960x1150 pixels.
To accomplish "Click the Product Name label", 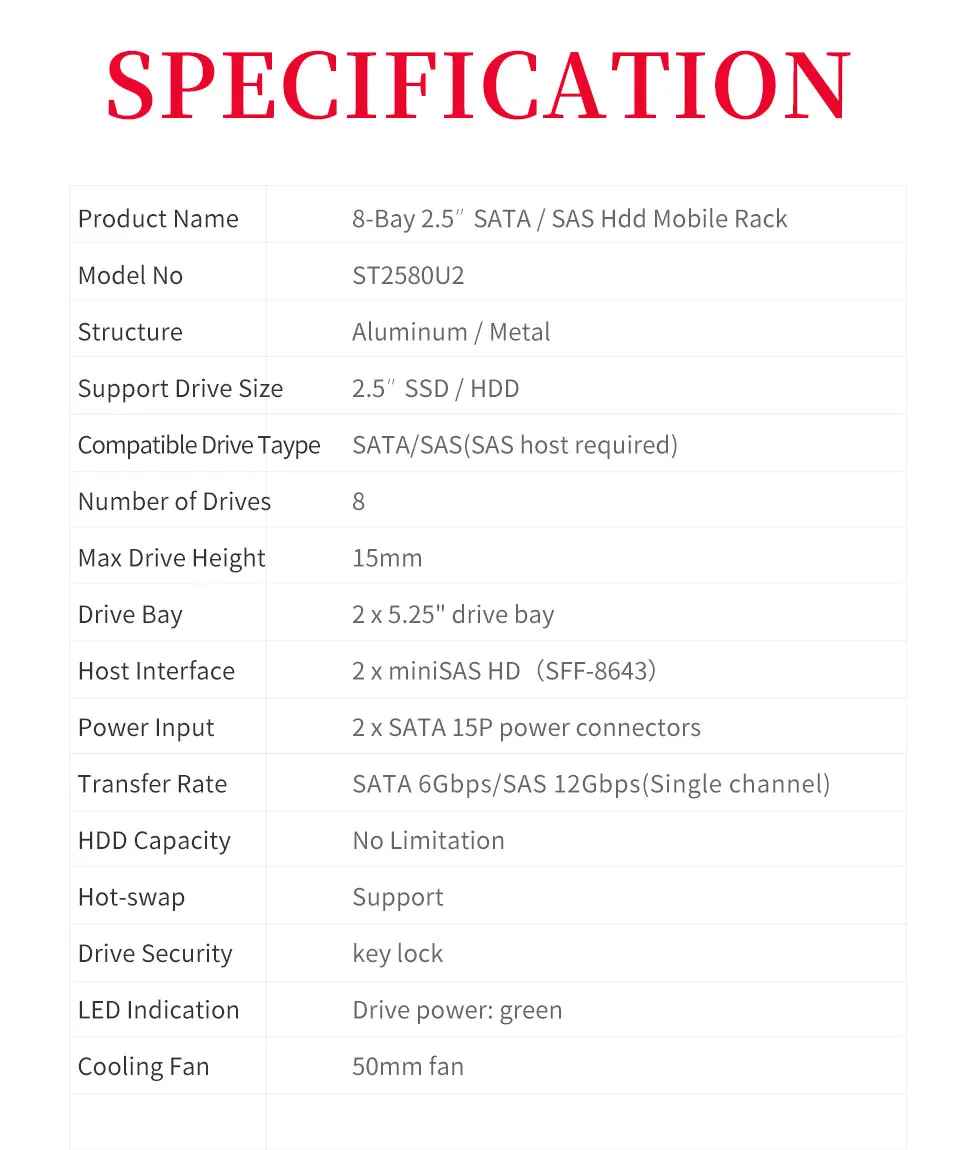I will (x=158, y=219).
